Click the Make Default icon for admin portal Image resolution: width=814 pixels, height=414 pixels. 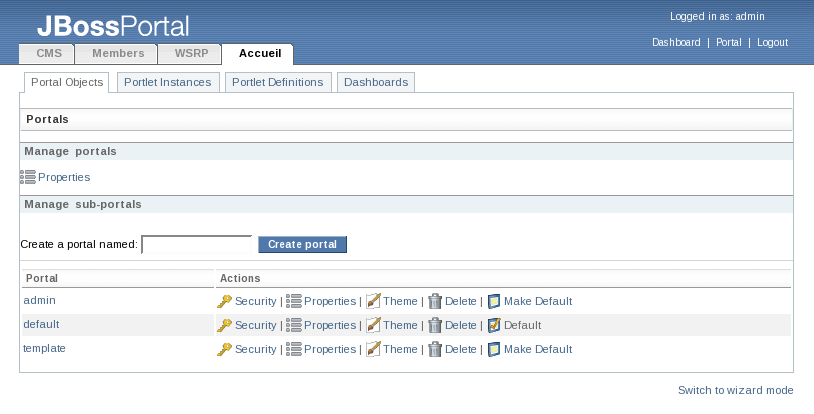pyautogui.click(x=493, y=301)
